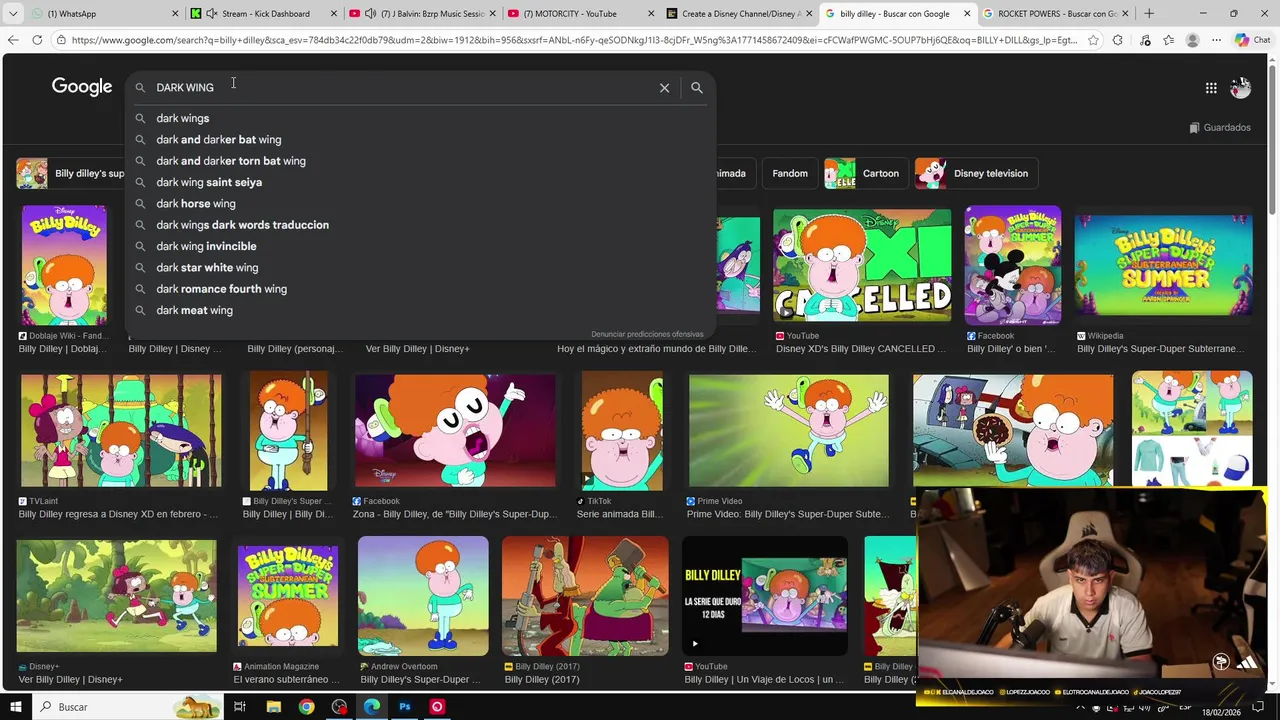Open the Guardados saved items button
The height and width of the screenshot is (720, 1280).
[x=1219, y=128]
